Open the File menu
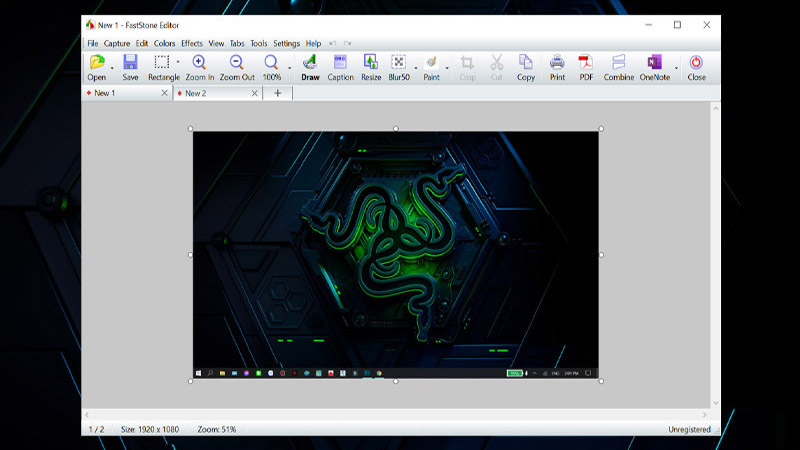Screen dimensions: 800x450 pos(92,43)
